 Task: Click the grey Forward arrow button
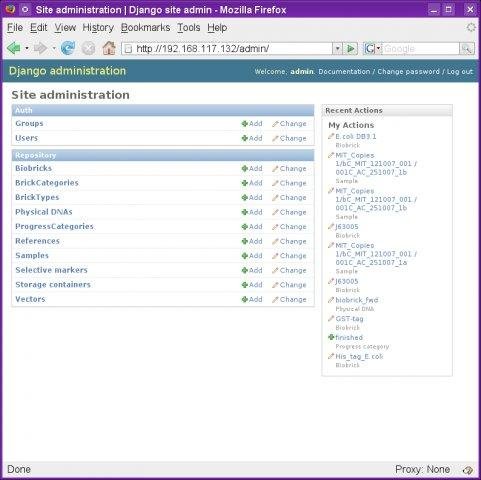(x=40, y=49)
